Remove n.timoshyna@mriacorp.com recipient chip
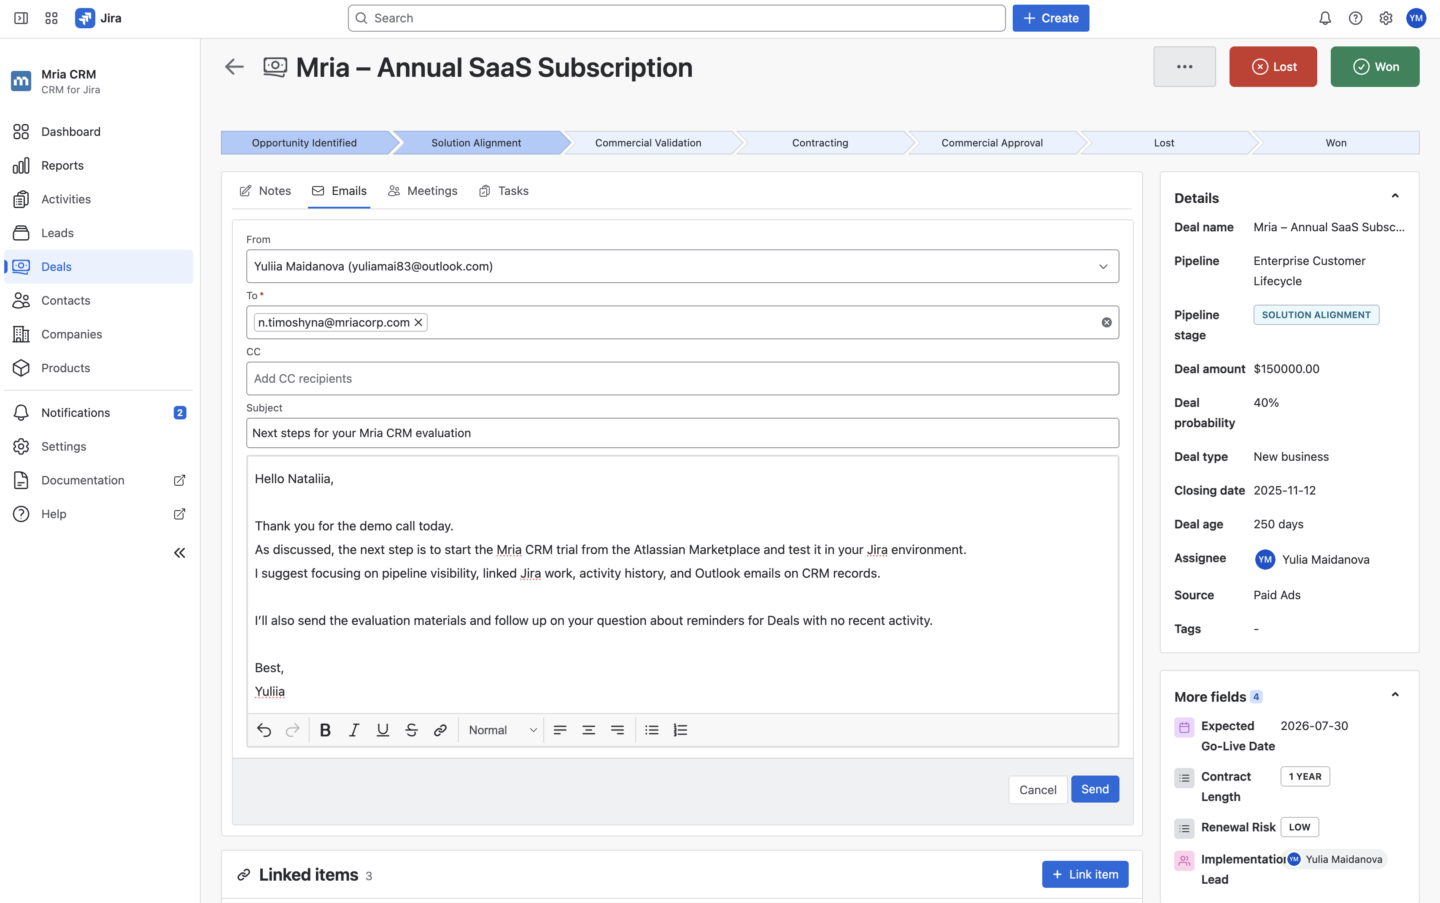This screenshot has width=1440, height=903. click(418, 322)
